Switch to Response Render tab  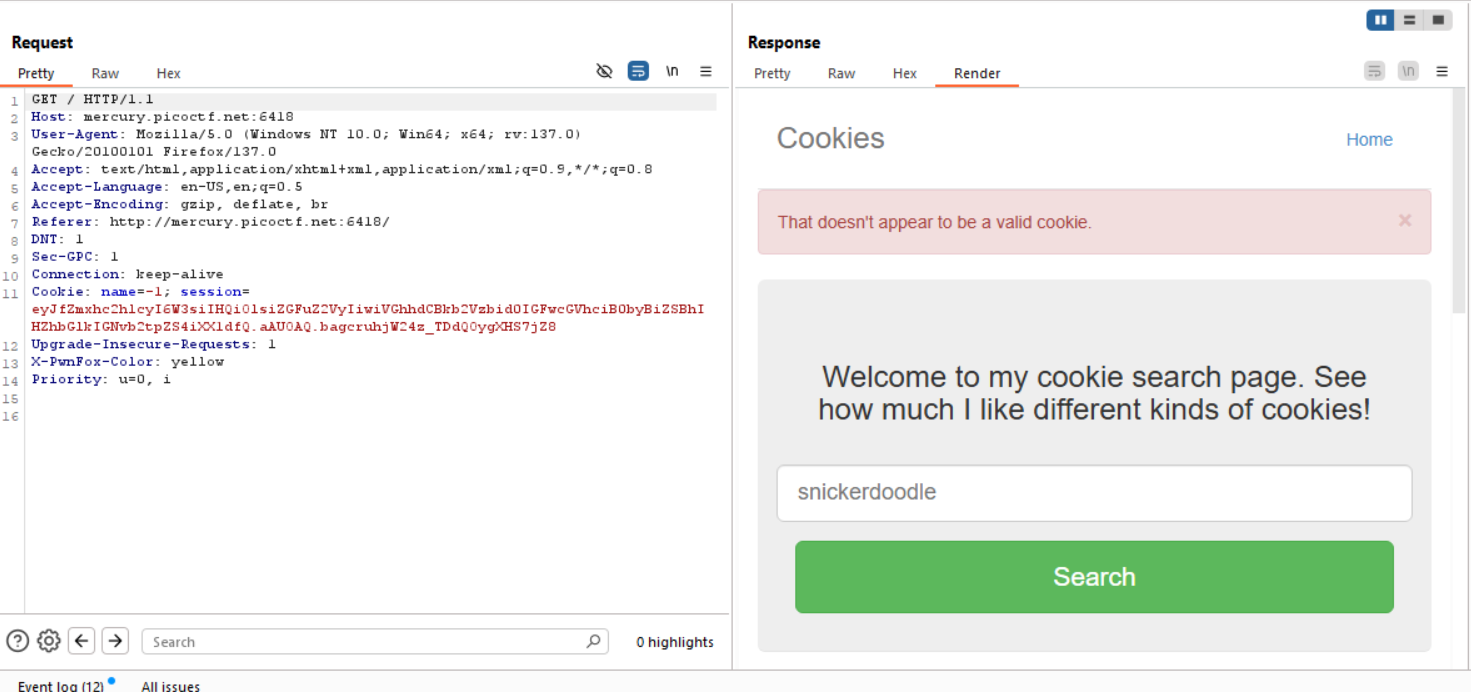977,73
